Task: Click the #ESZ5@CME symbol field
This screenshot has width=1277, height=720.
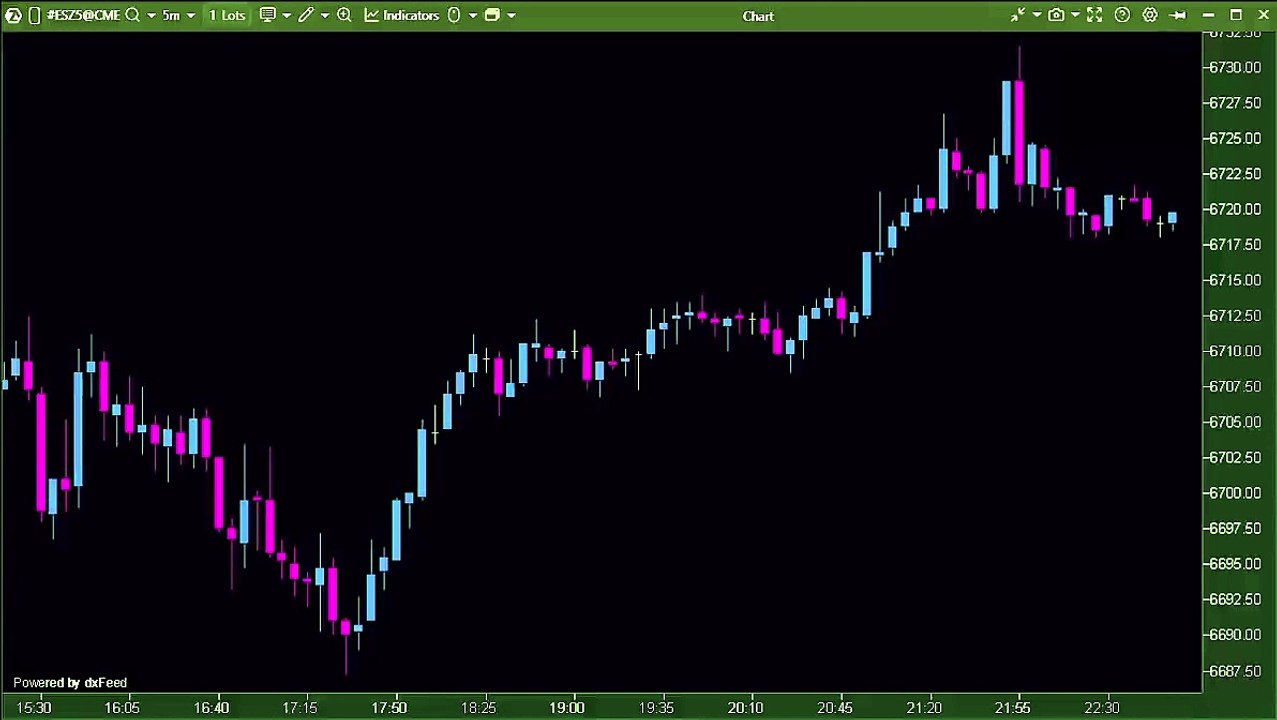Action: tap(83, 15)
